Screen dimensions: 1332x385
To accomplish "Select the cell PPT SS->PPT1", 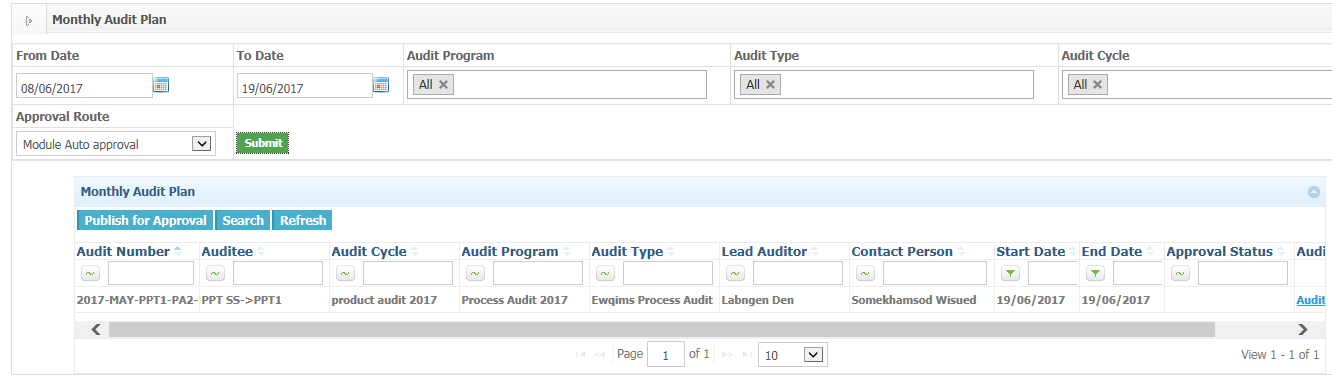I will point(264,300).
